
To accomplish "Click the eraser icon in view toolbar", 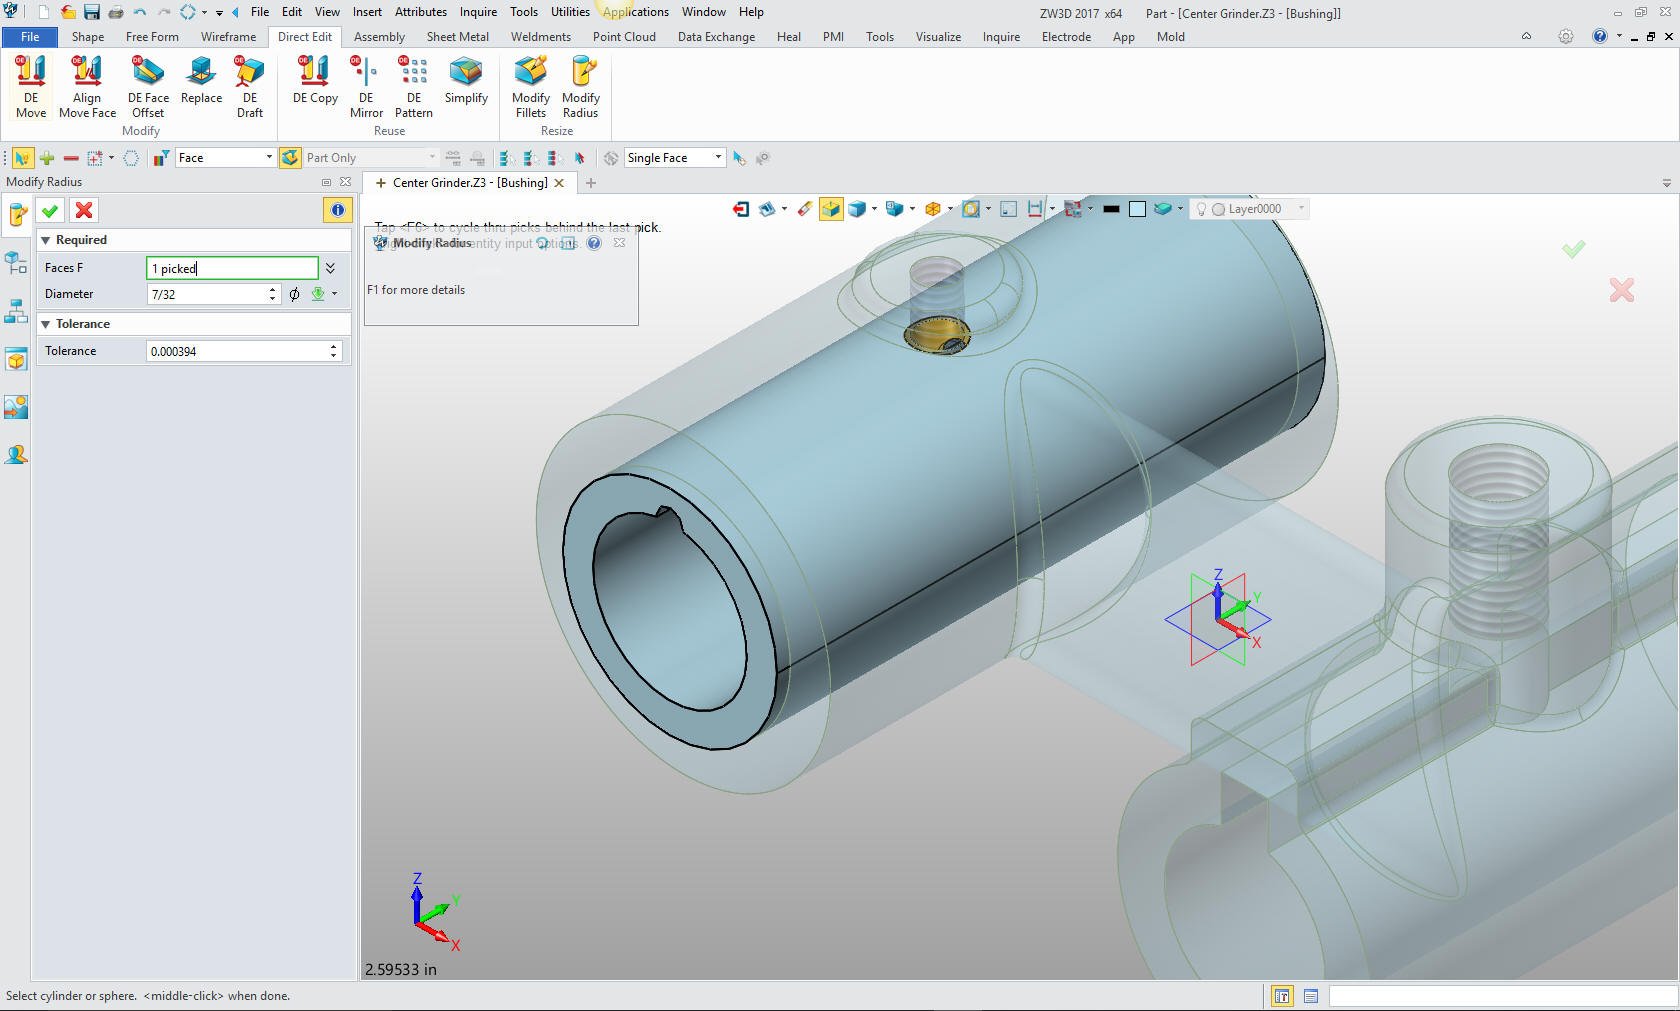I will tap(805, 209).
